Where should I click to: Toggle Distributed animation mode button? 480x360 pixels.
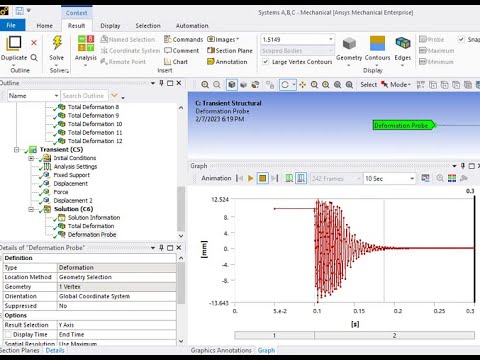(x=289, y=179)
